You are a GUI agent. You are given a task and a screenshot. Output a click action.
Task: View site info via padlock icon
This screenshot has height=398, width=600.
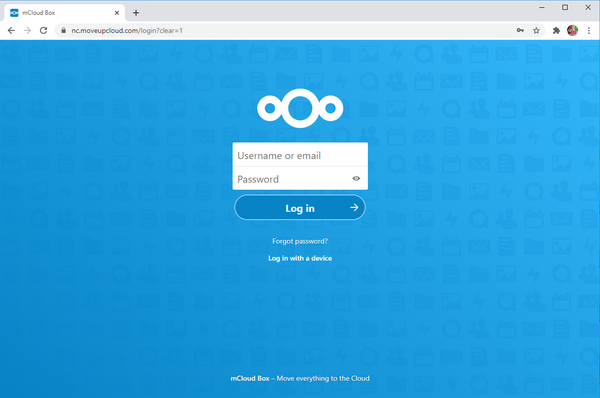tap(64, 31)
